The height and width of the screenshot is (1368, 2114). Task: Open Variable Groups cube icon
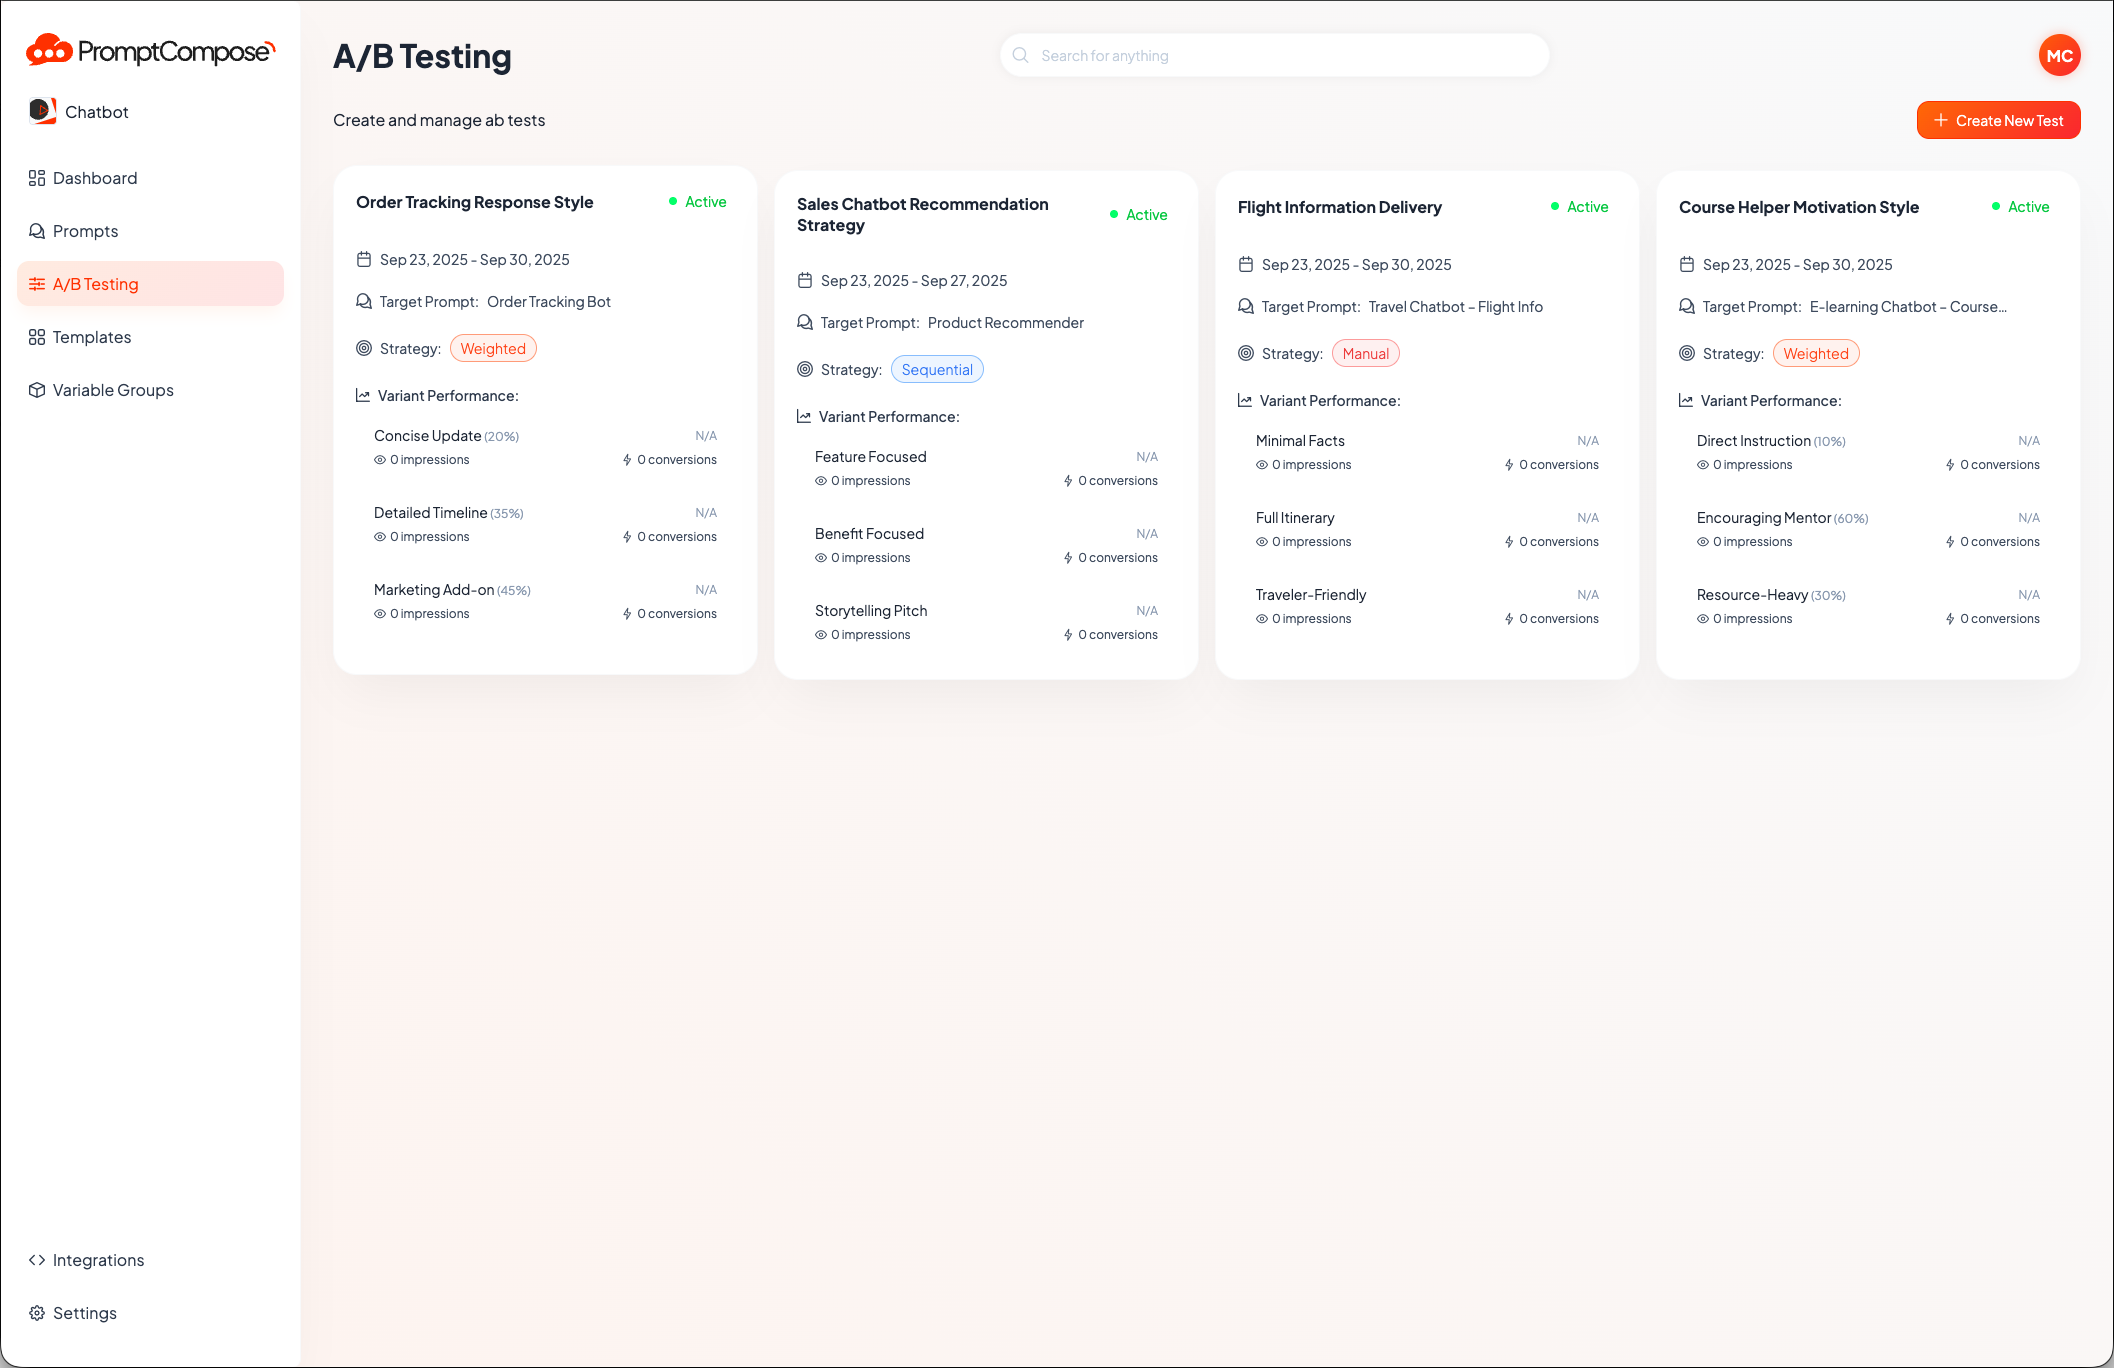(x=37, y=390)
